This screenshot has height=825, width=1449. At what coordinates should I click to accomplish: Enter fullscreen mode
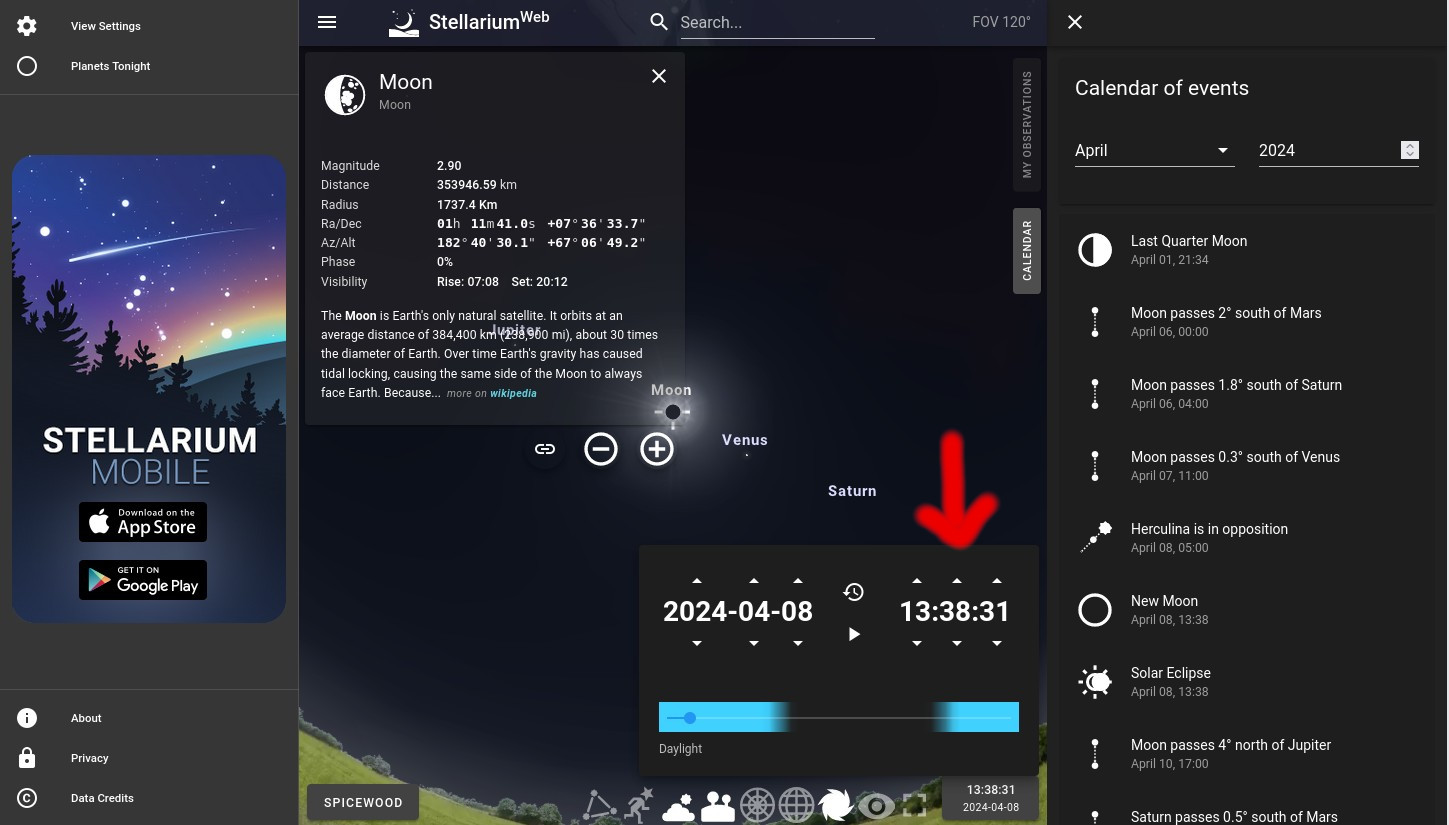point(914,805)
